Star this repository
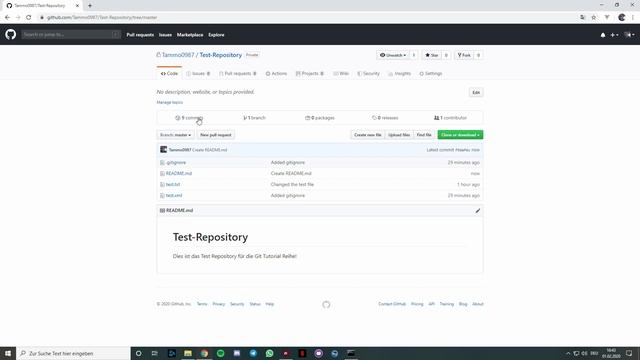The image size is (640, 360). [x=432, y=55]
